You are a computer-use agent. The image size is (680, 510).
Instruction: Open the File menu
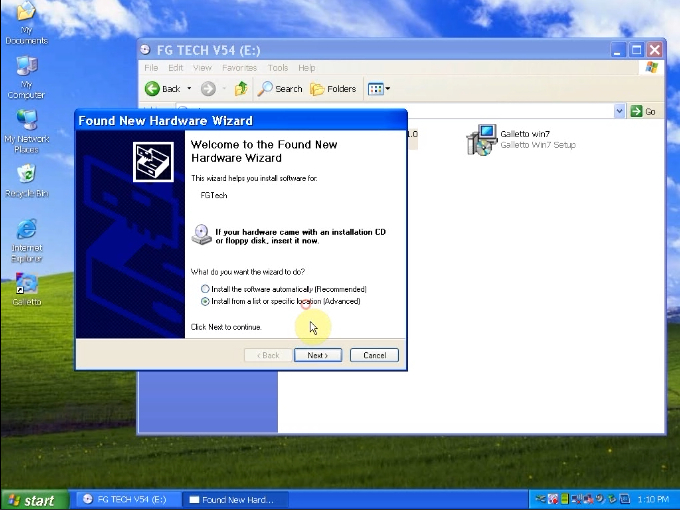[x=151, y=68]
